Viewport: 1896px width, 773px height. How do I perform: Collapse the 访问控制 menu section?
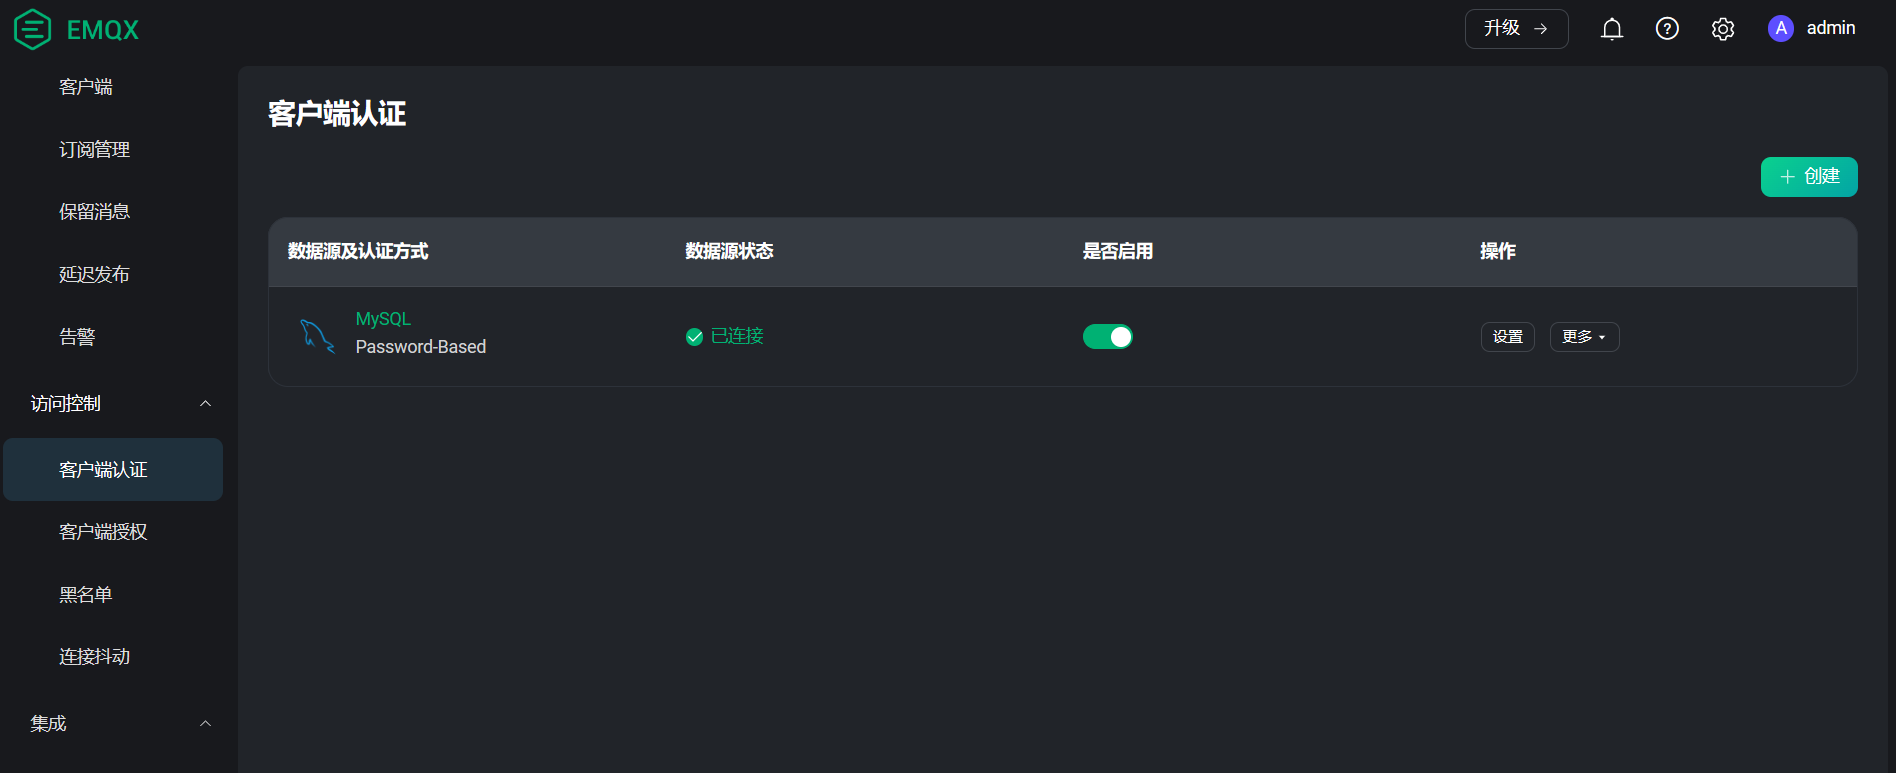click(205, 404)
